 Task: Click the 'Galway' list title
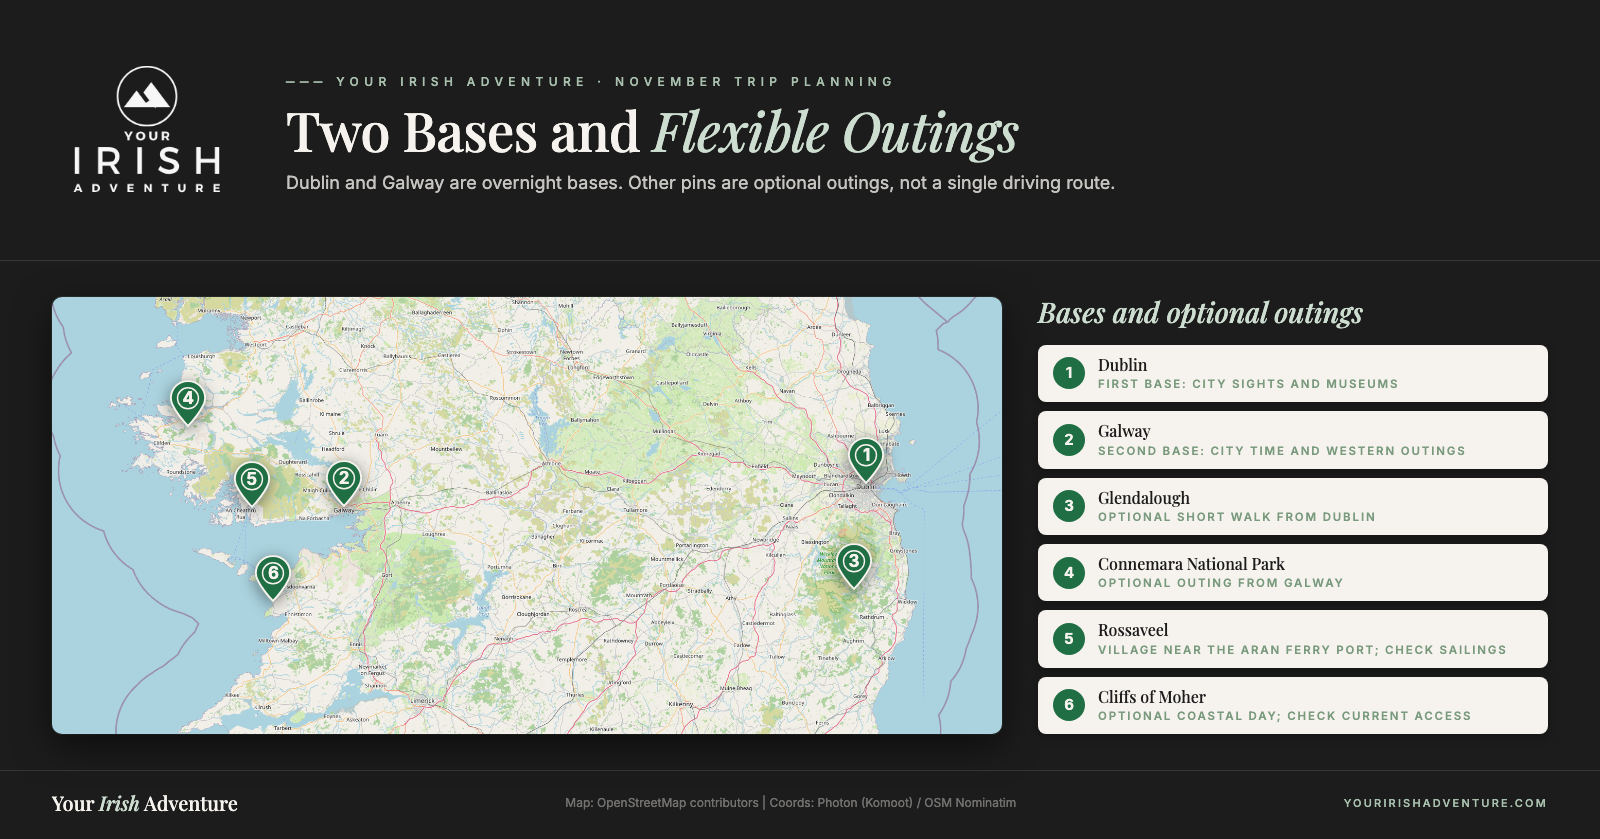point(1124,431)
